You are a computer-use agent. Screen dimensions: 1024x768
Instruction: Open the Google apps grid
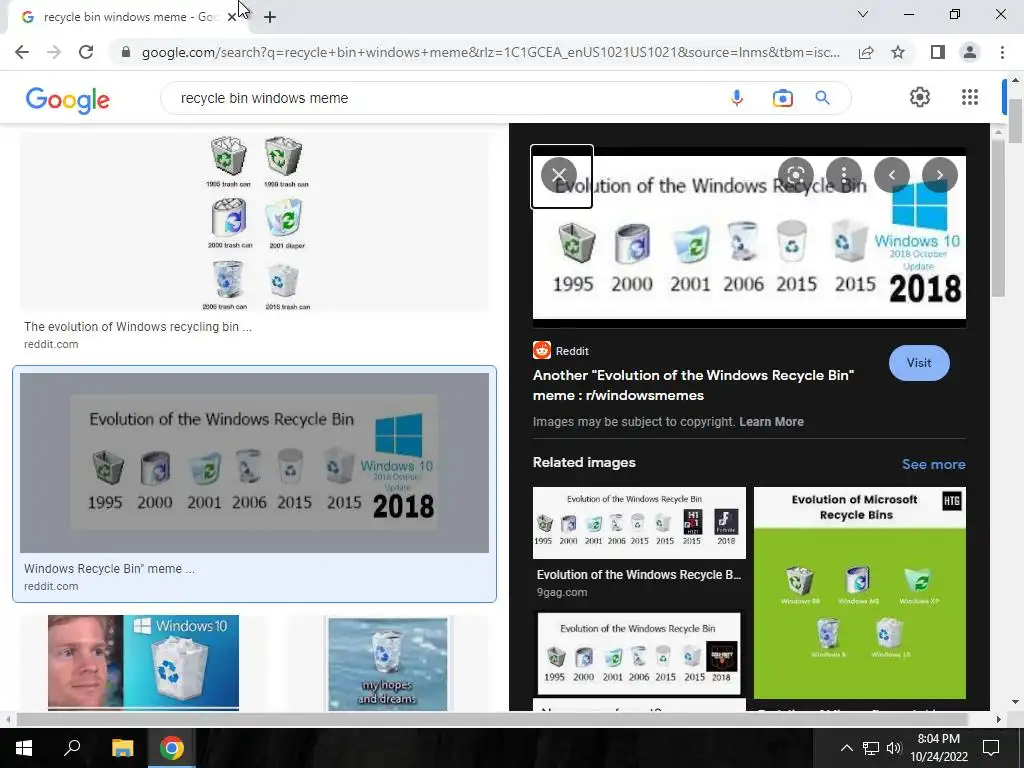[x=970, y=97]
